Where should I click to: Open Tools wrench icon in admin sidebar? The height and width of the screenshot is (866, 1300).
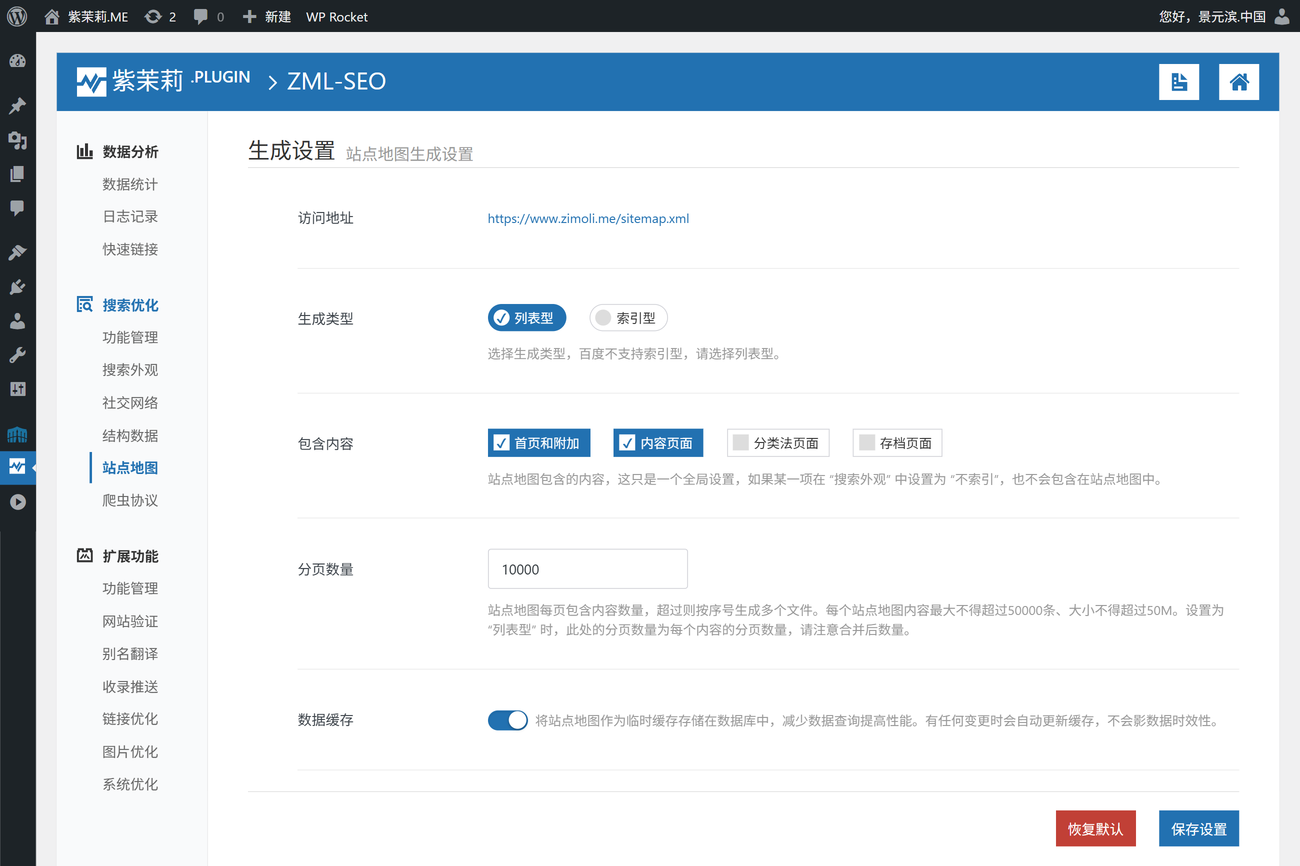click(17, 355)
